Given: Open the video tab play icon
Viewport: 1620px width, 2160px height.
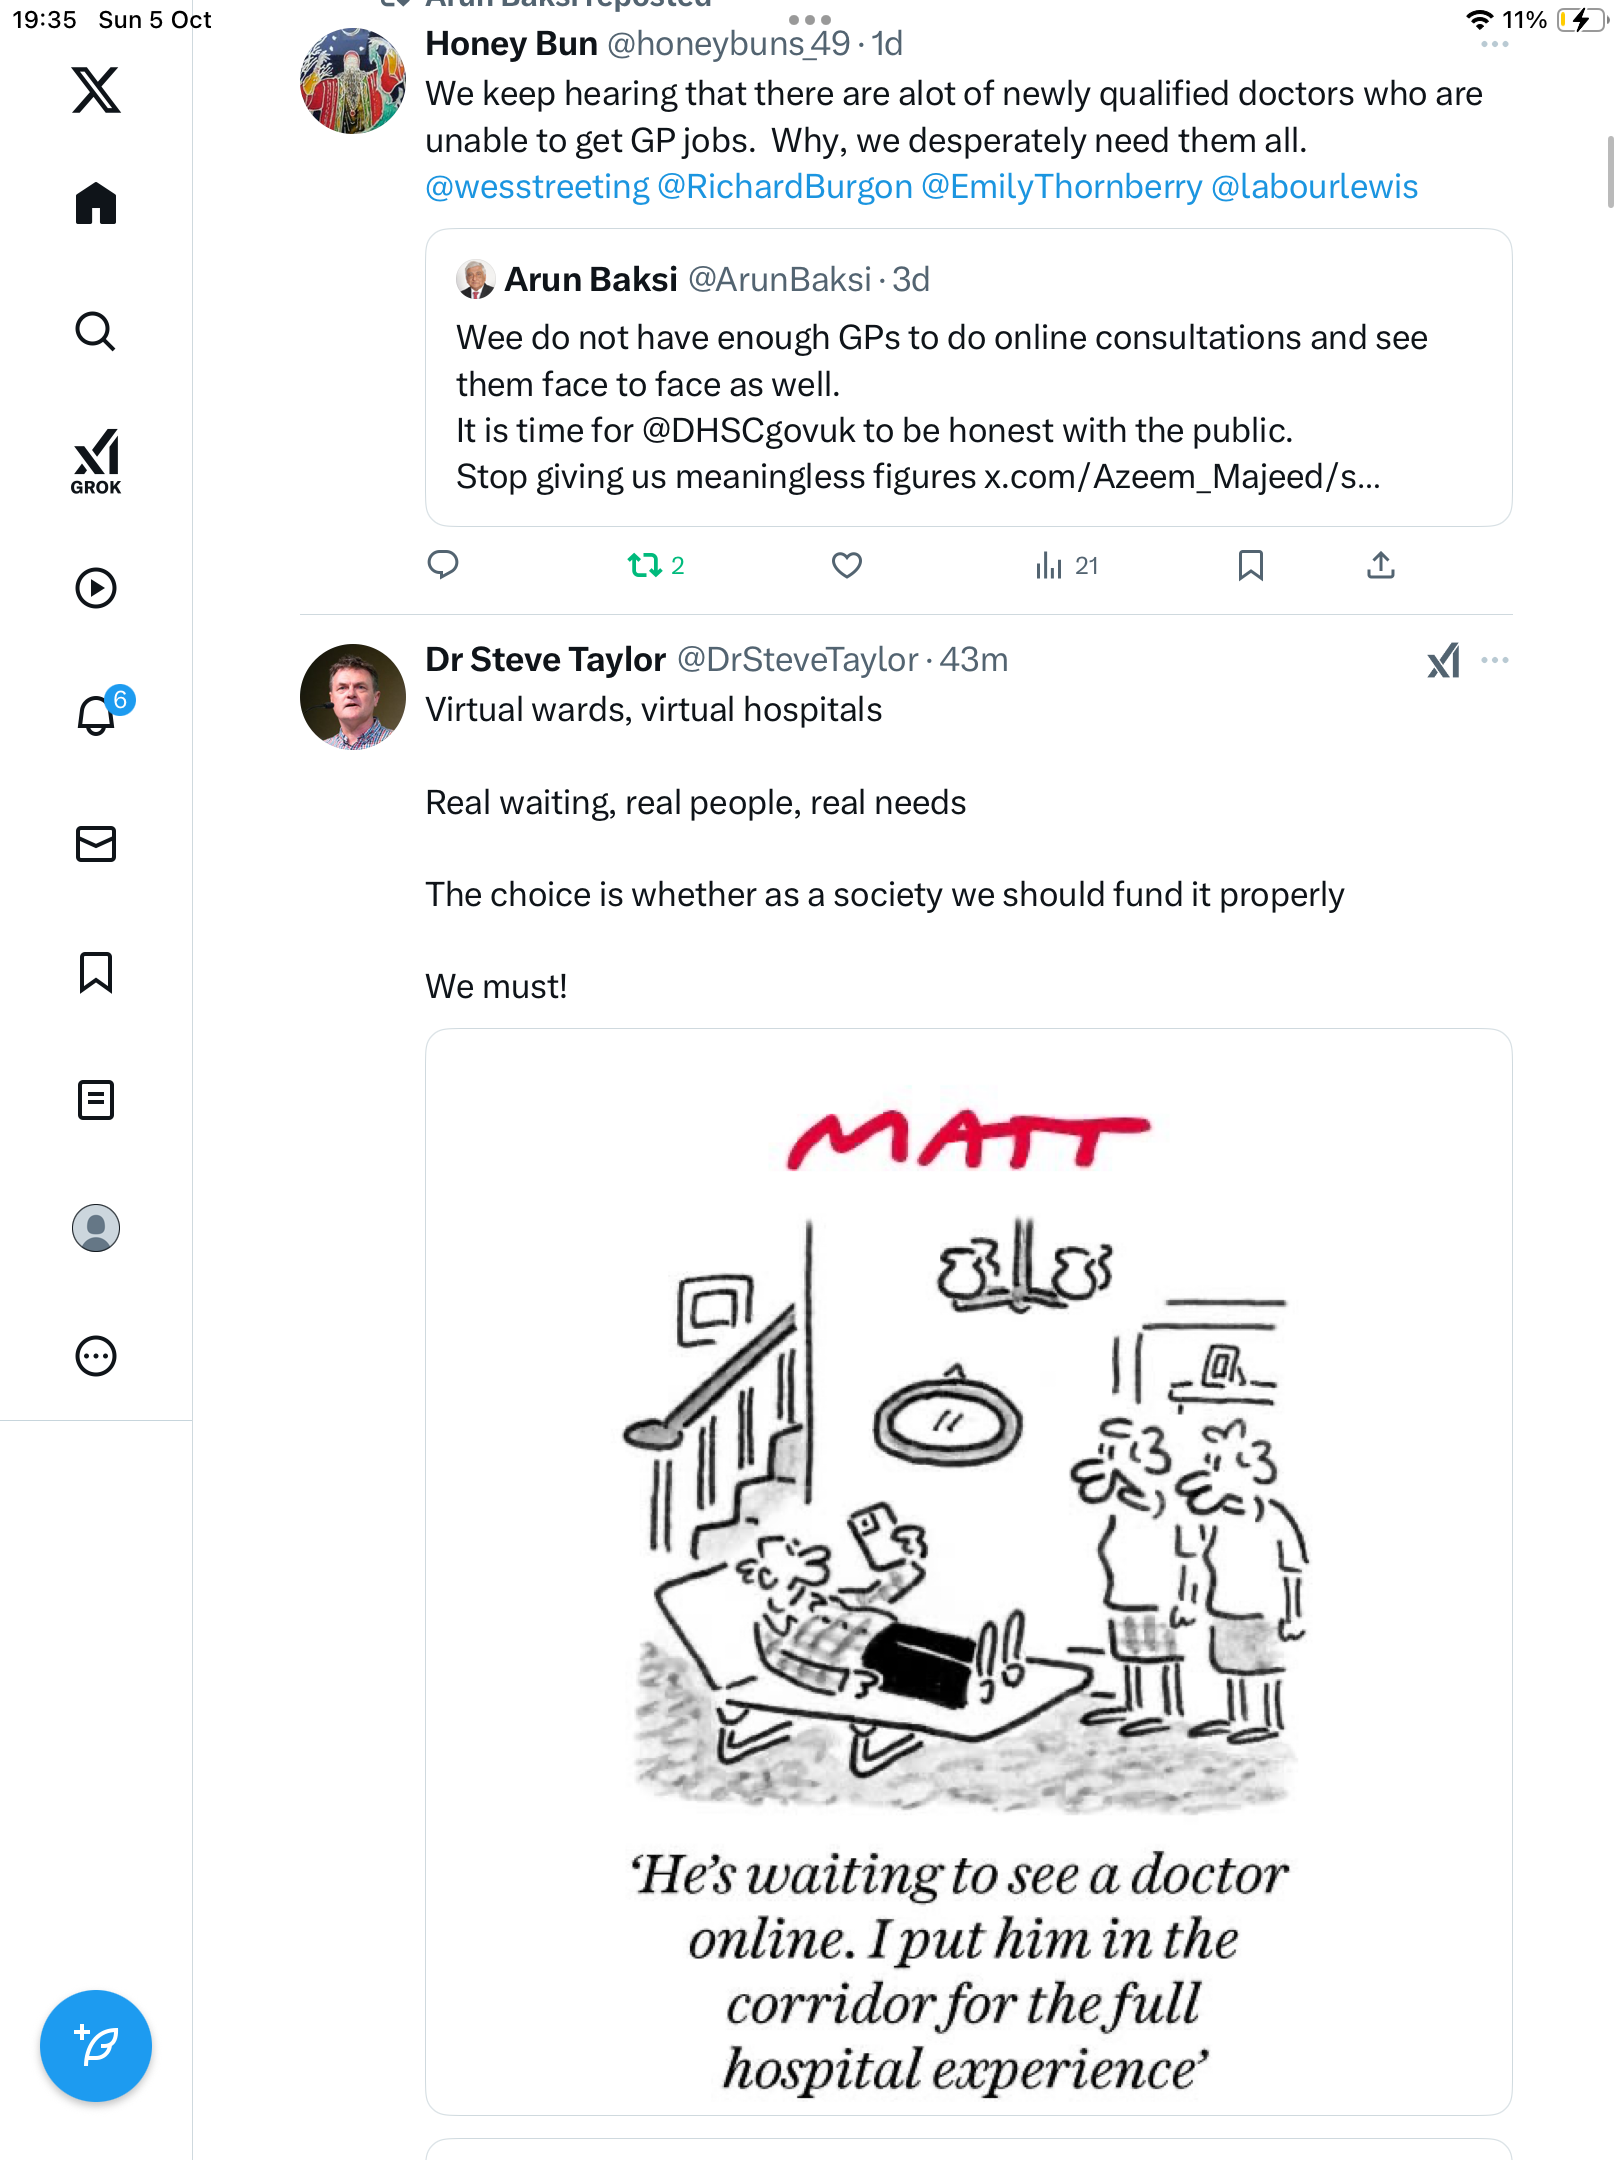Looking at the screenshot, I should point(96,588).
